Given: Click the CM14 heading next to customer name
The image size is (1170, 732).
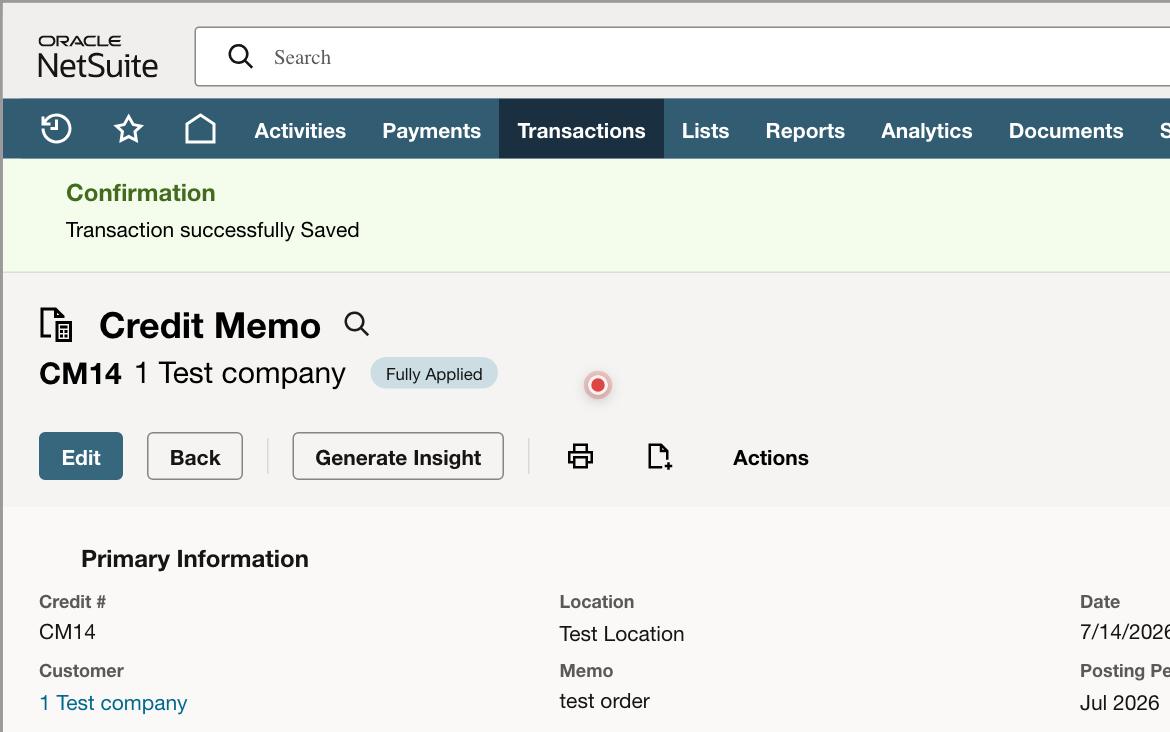Looking at the screenshot, I should pos(81,374).
